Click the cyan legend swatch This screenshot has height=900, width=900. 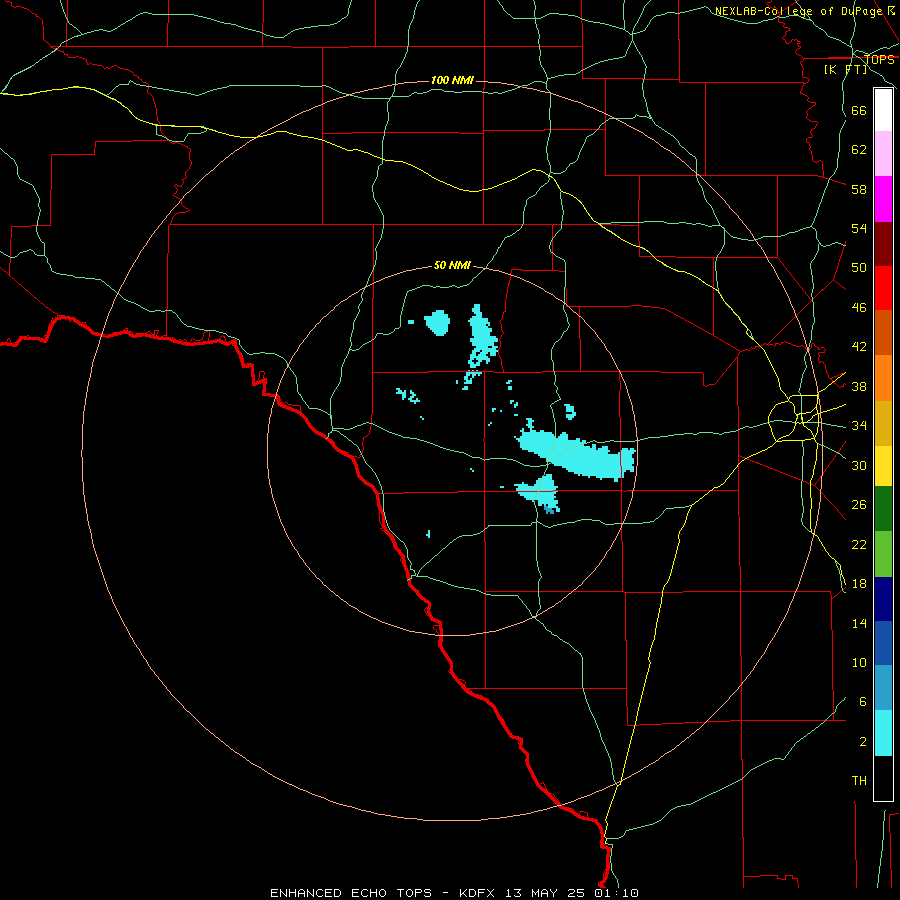[883, 733]
